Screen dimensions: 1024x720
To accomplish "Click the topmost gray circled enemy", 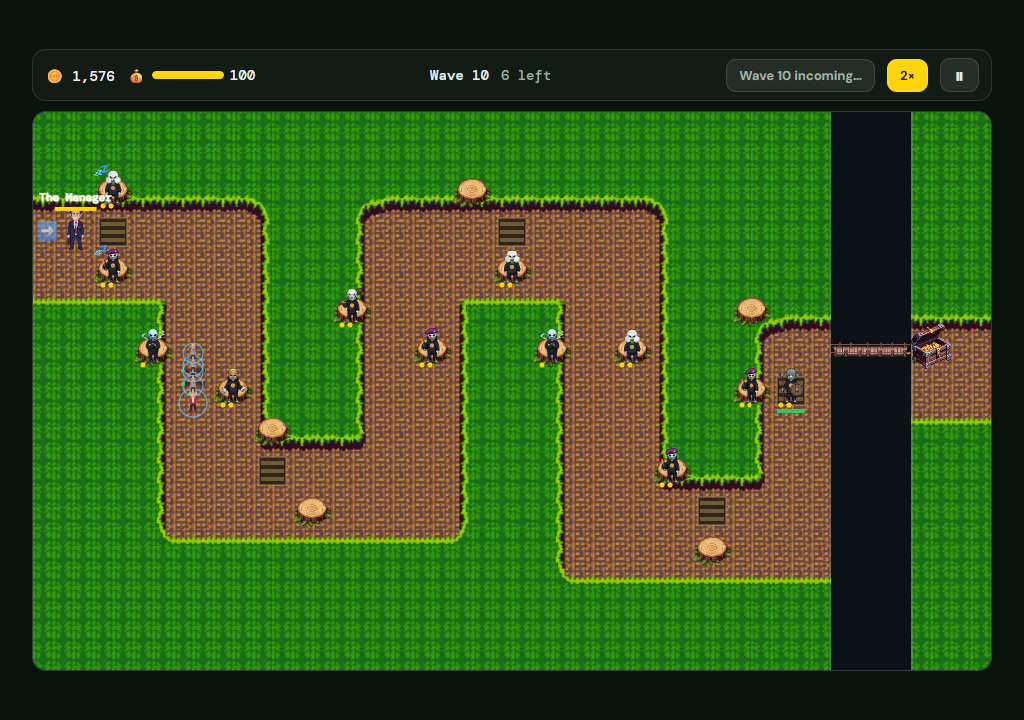I will pyautogui.click(x=193, y=353).
